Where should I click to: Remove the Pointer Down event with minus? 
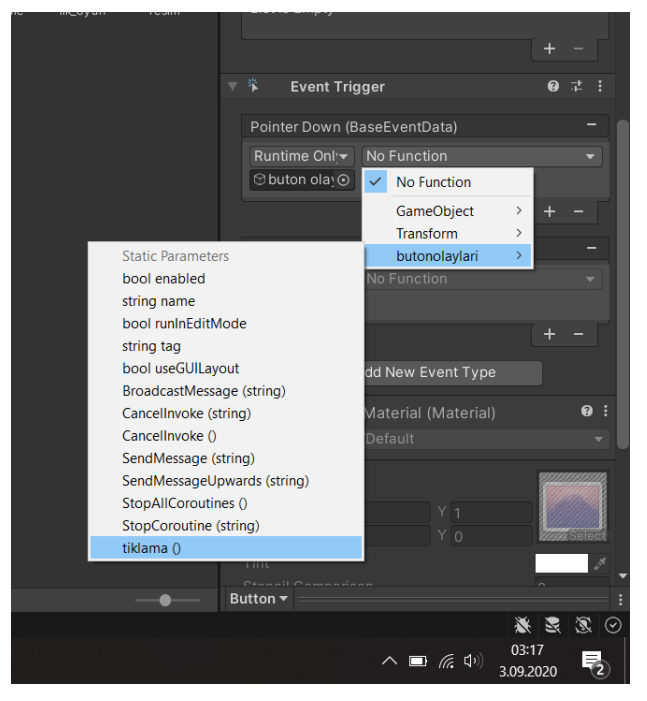tap(591, 126)
